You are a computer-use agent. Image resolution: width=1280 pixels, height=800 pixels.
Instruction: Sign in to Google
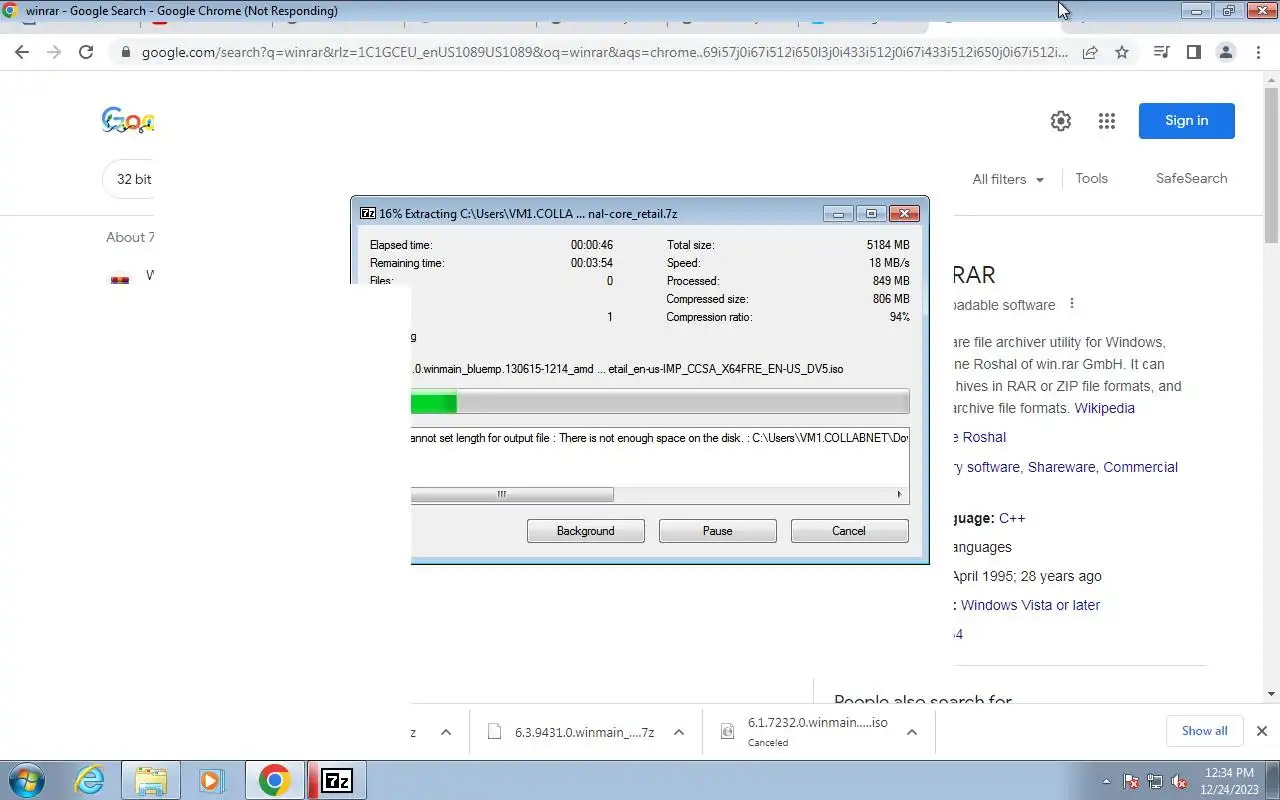[x=1186, y=121]
